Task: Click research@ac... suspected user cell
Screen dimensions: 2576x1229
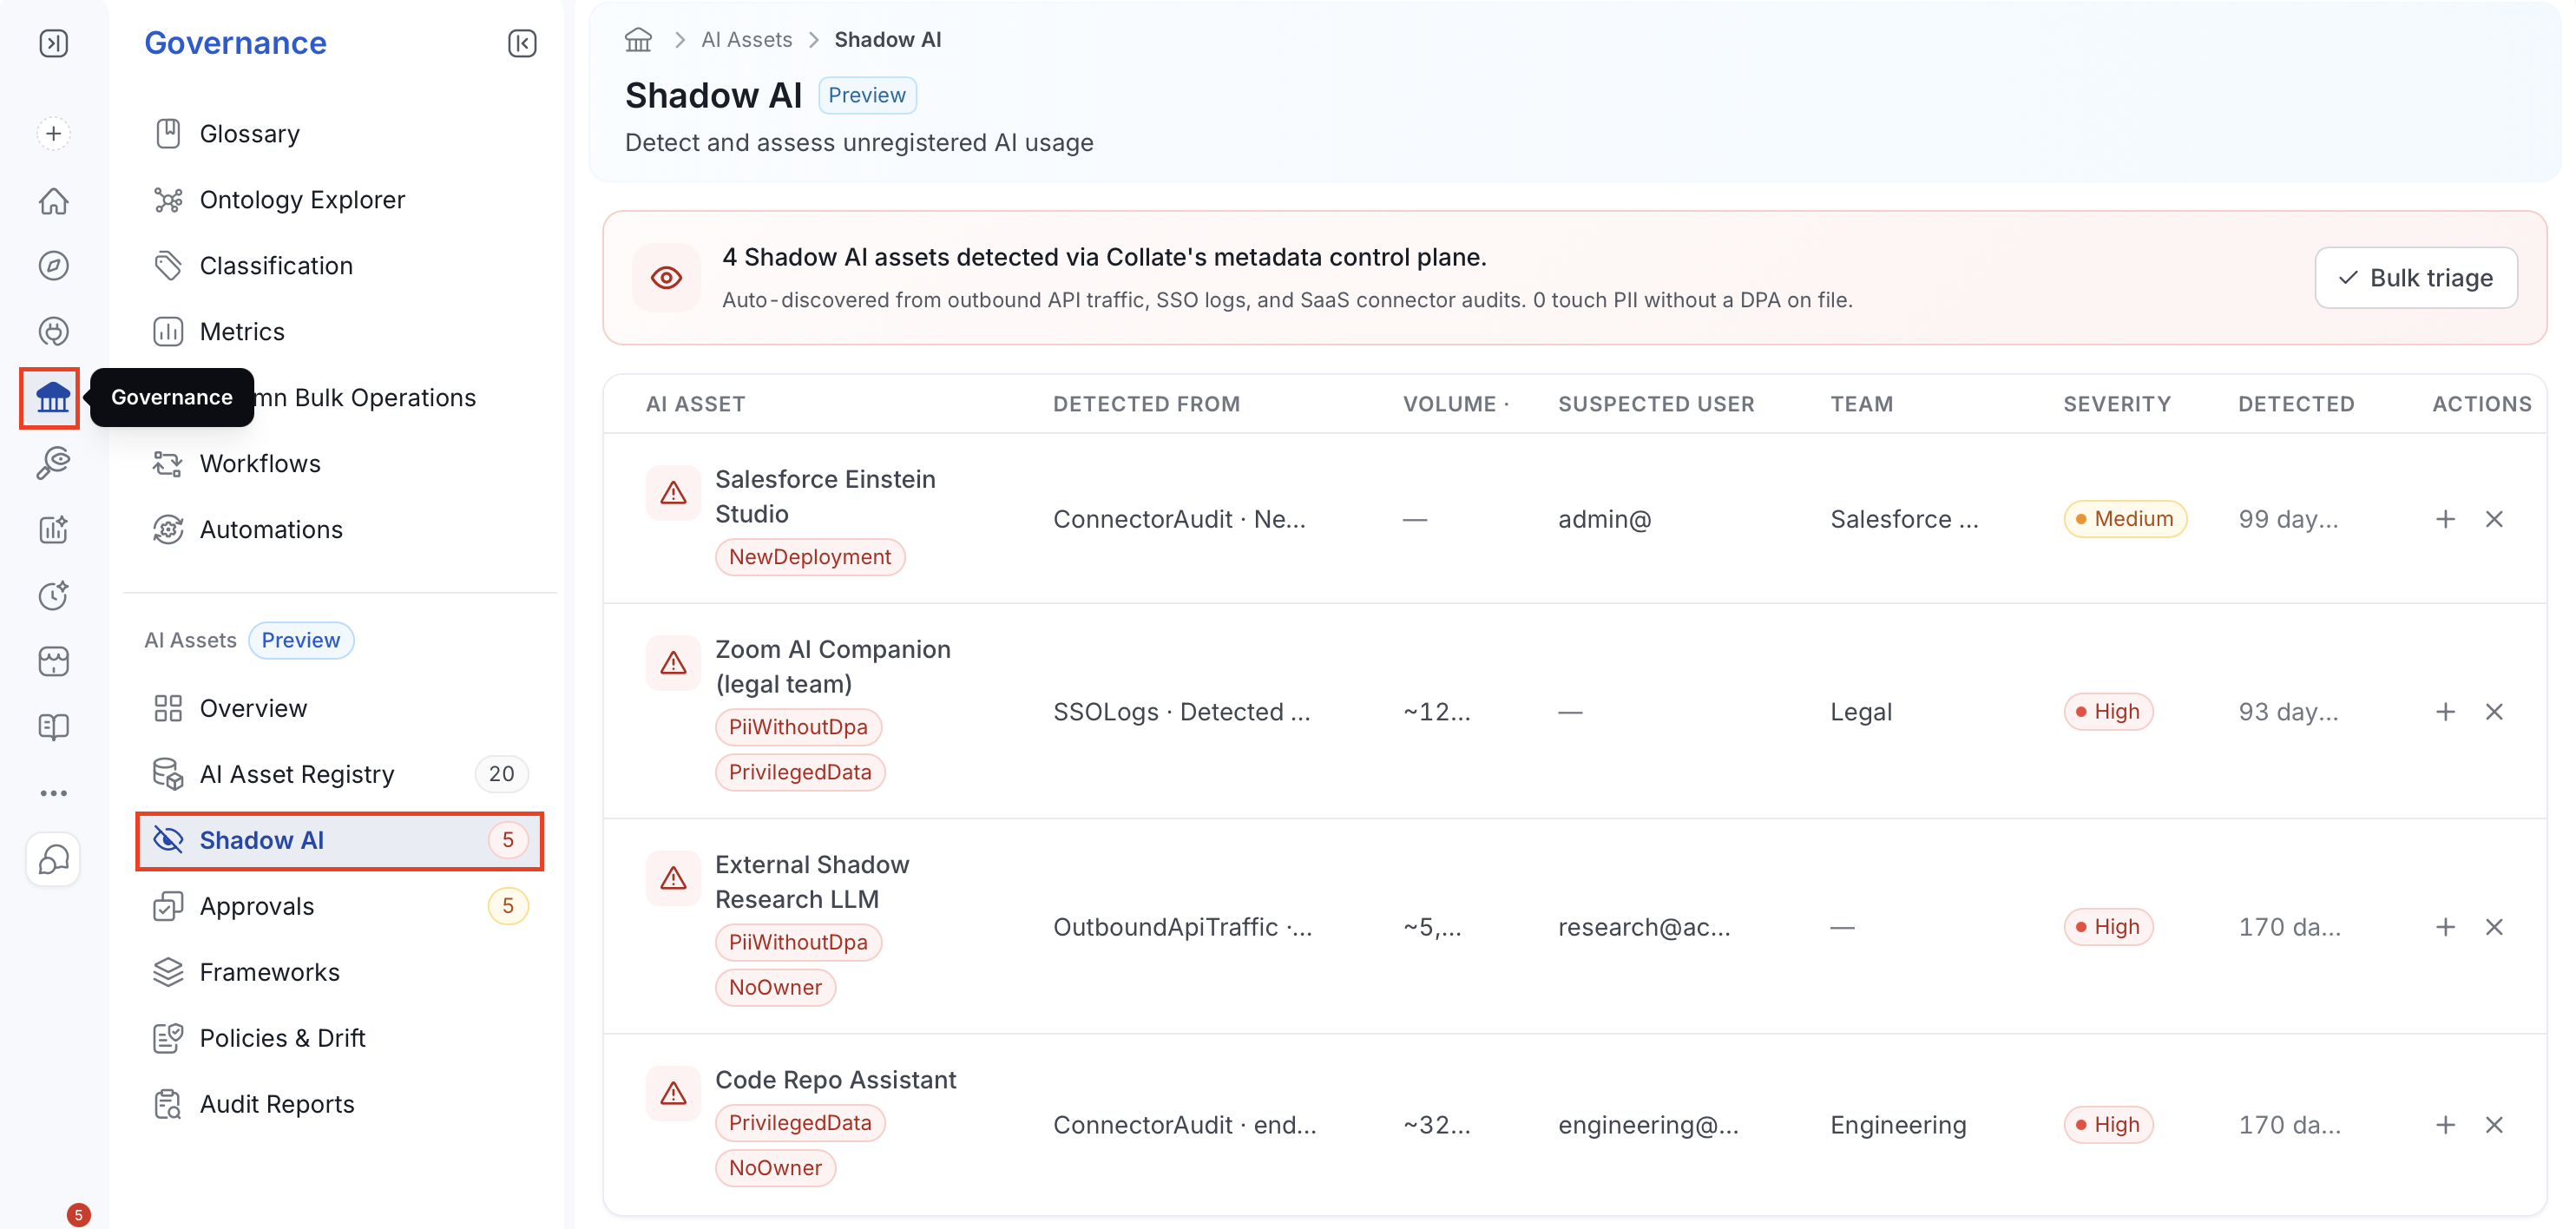Action: tap(1644, 927)
